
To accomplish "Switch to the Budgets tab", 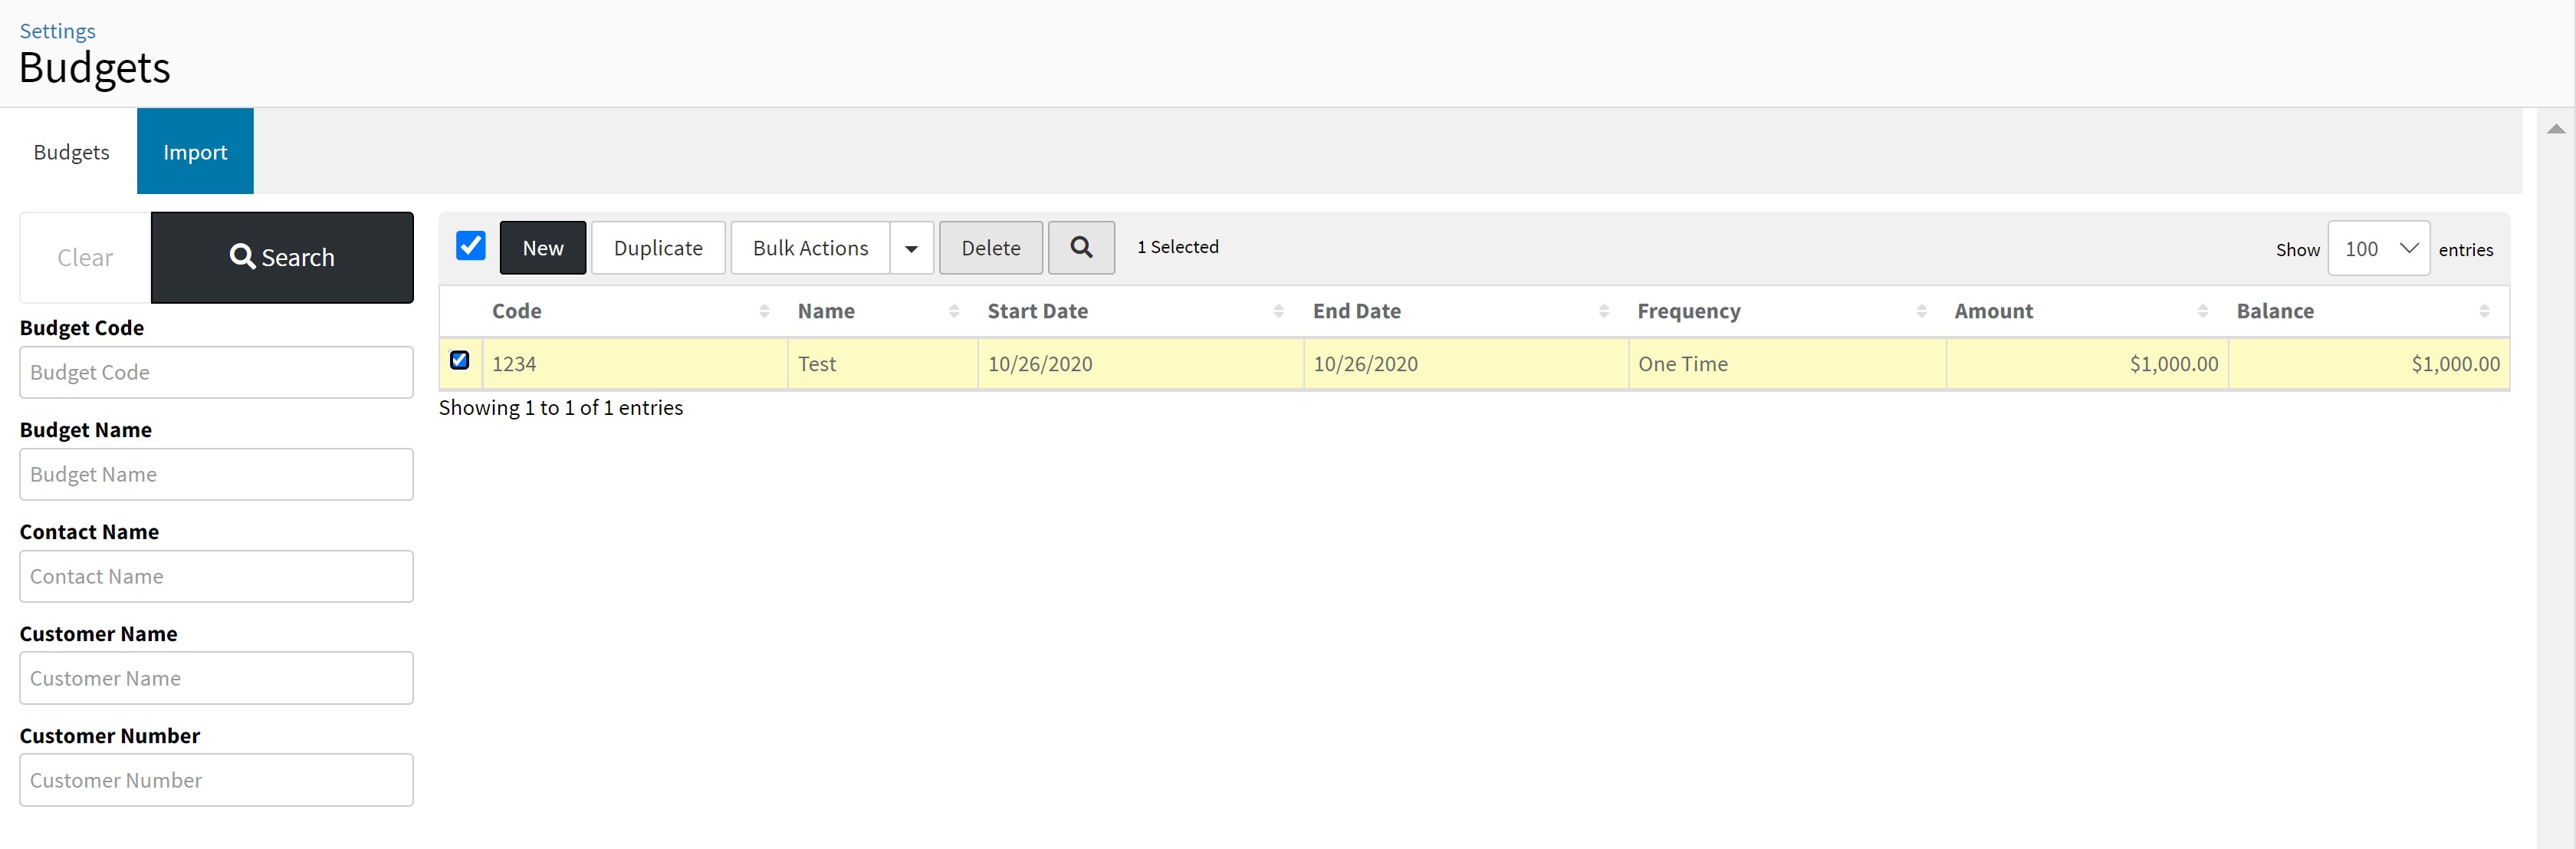I will point(71,152).
